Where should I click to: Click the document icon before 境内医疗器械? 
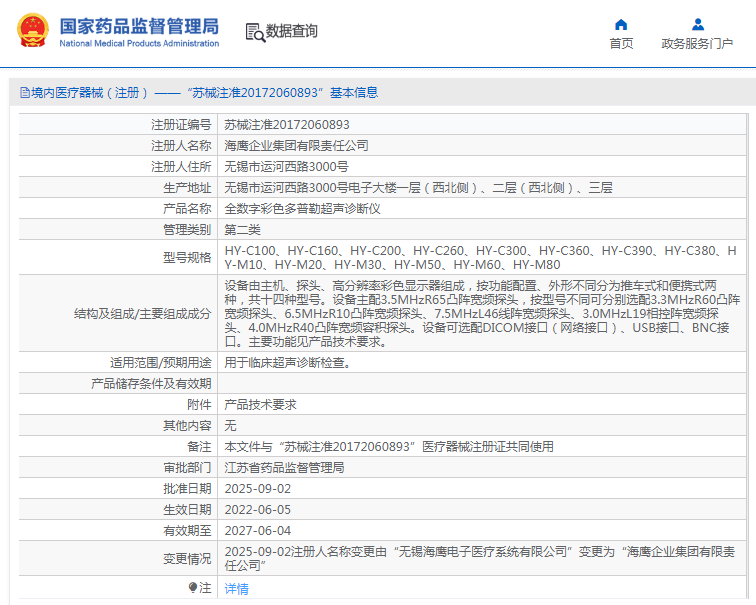[x=24, y=93]
